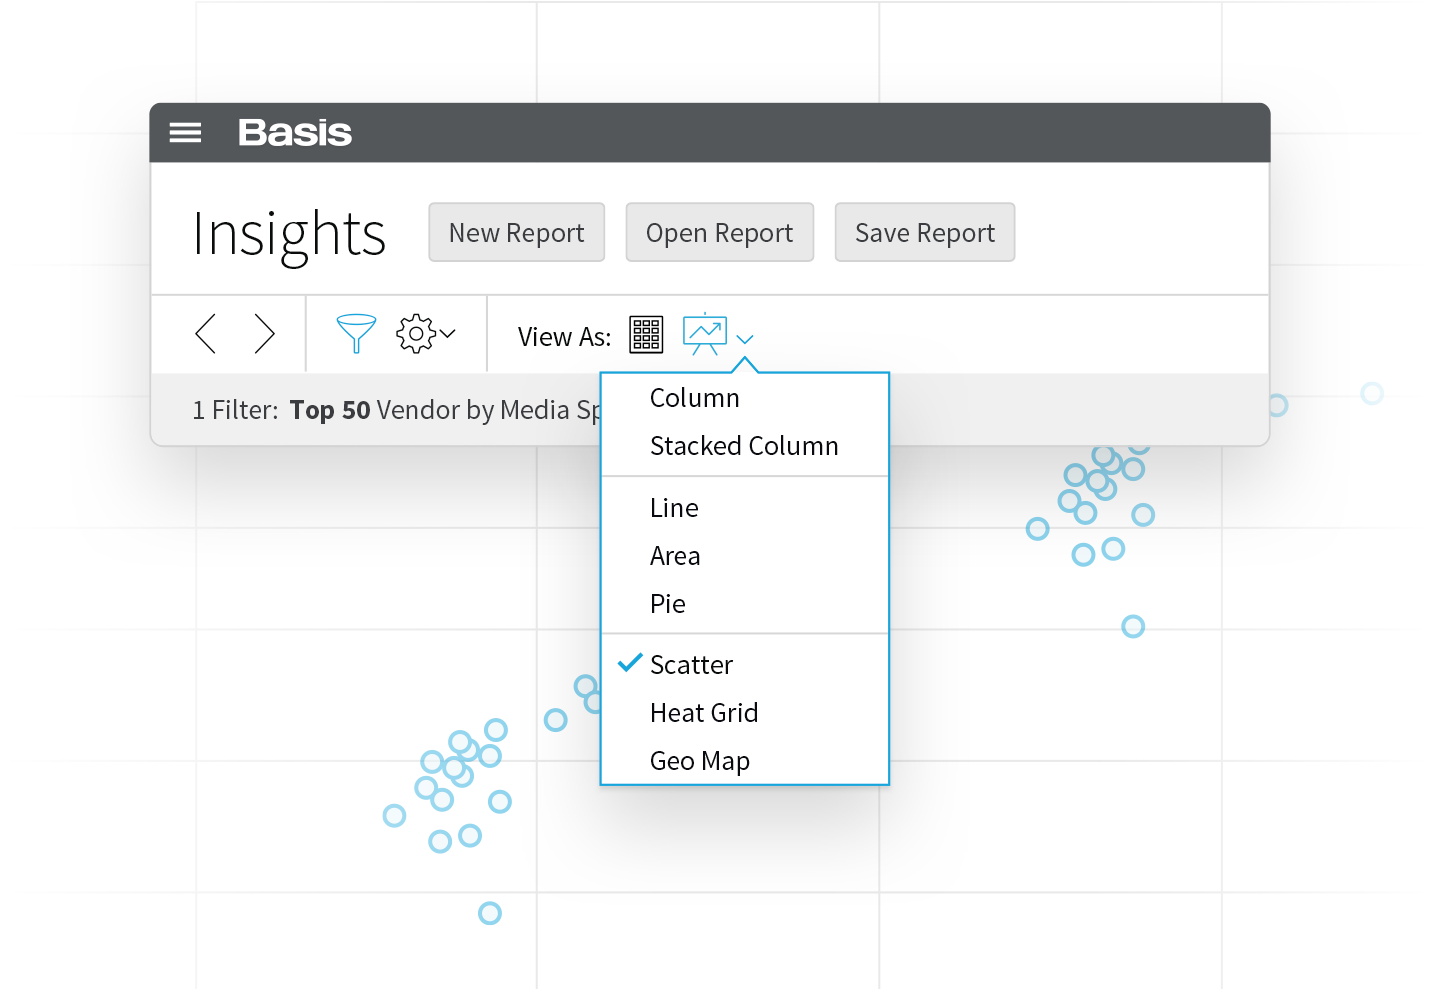Image resolution: width=1434 pixels, height=992 pixels.
Task: Select the chart view presentation icon
Action: pyautogui.click(x=705, y=334)
